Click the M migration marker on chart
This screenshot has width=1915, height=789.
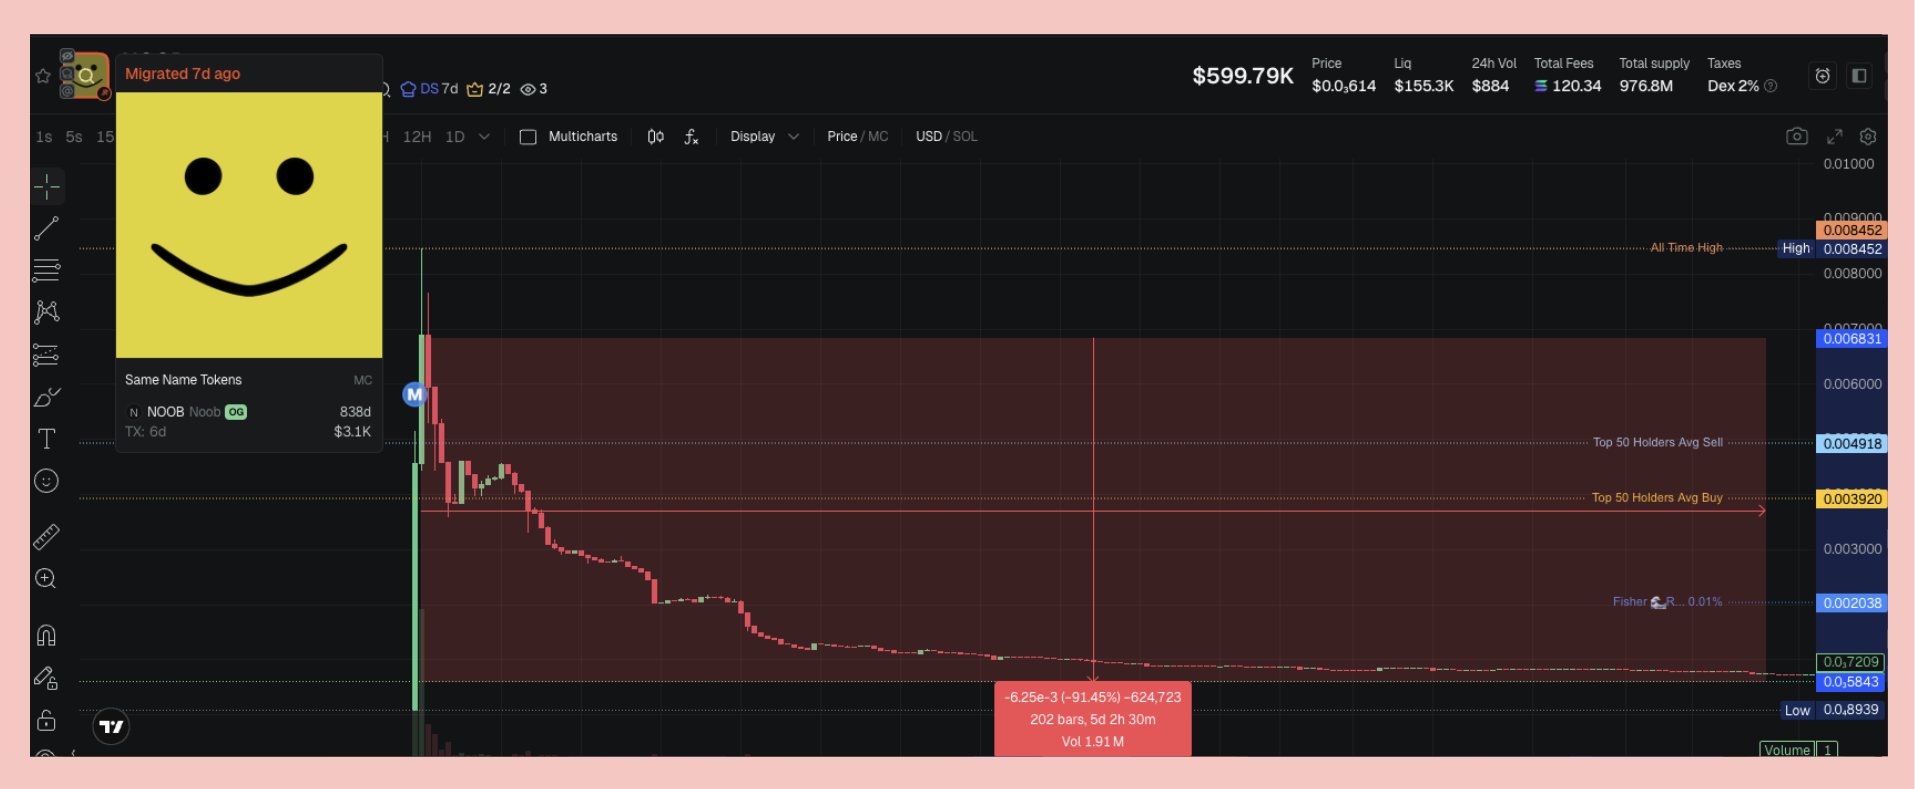tap(414, 394)
